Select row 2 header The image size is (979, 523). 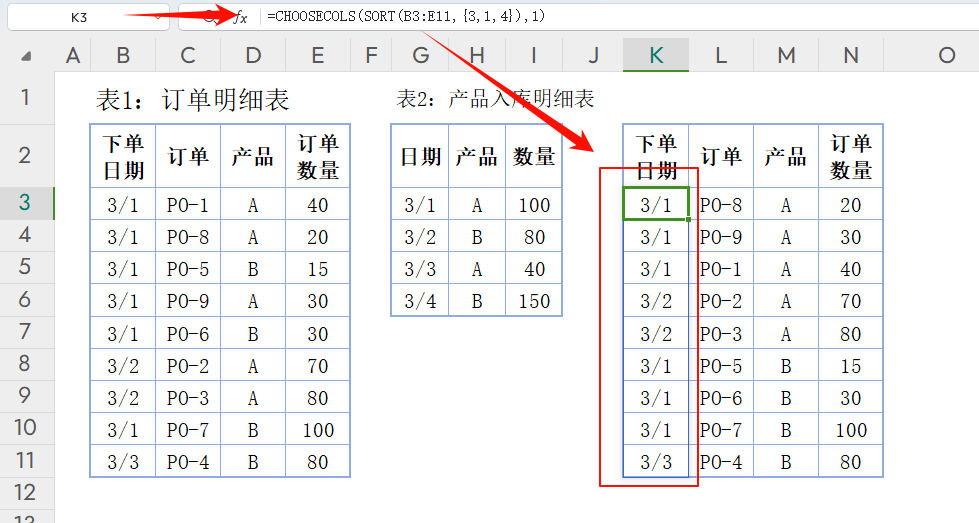[26, 155]
